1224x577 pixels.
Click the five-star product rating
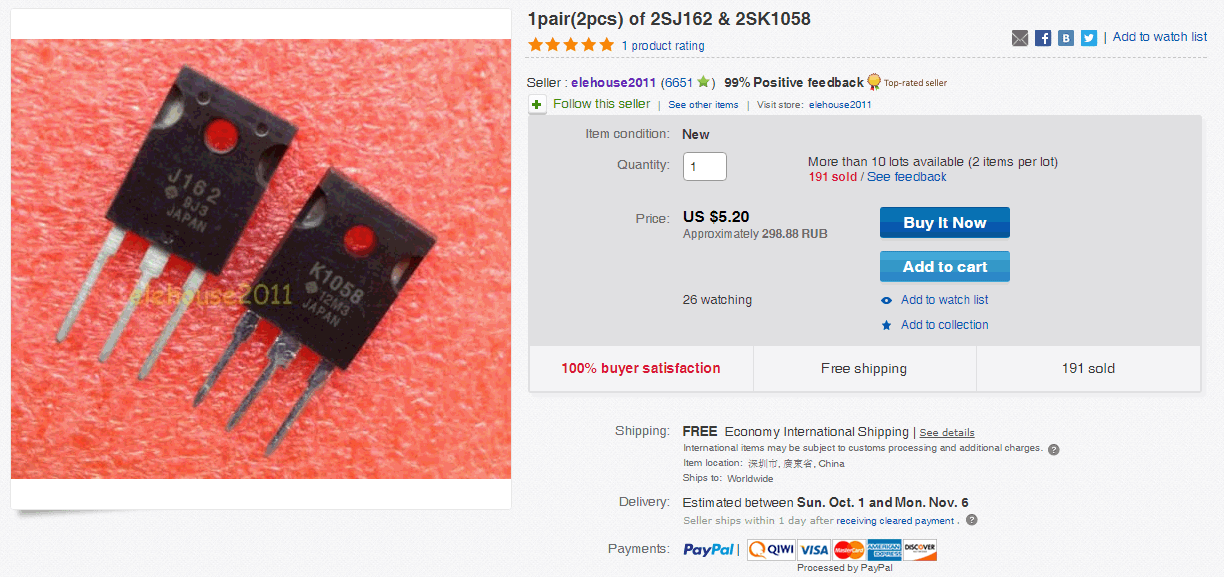tap(571, 45)
